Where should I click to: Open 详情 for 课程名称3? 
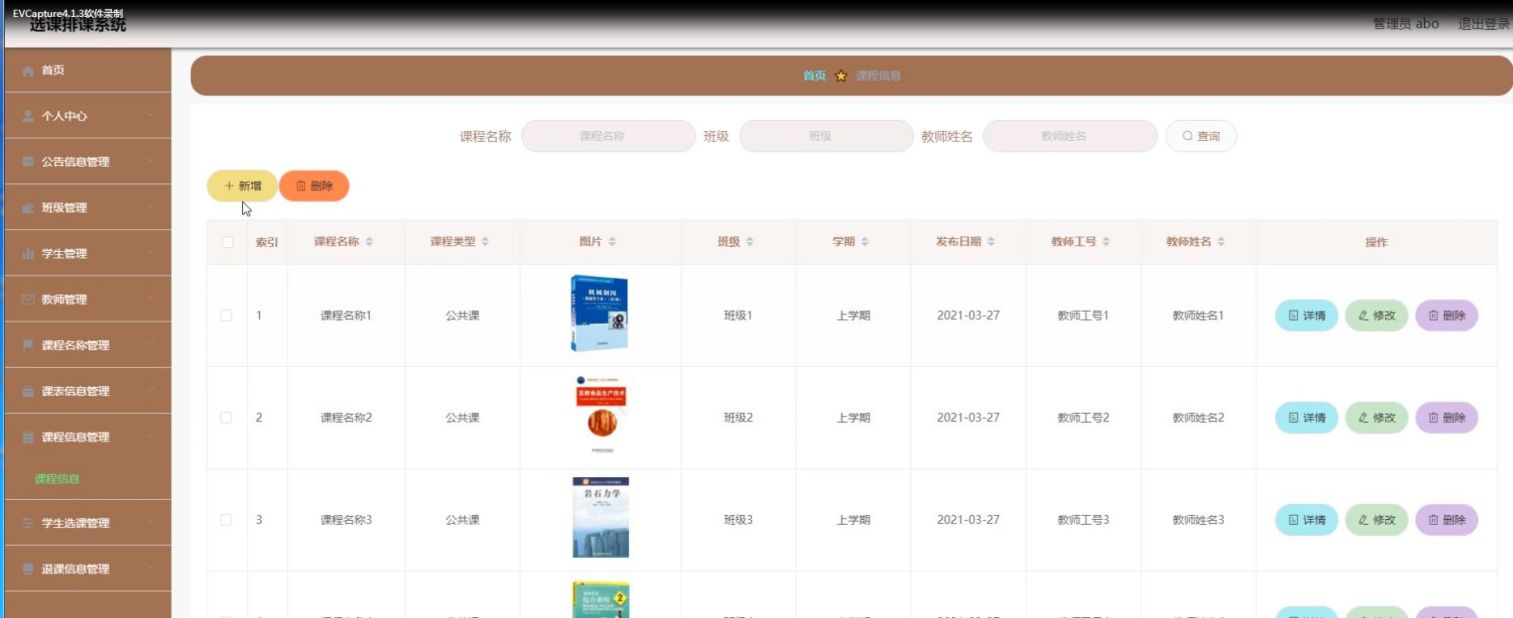(x=1306, y=520)
